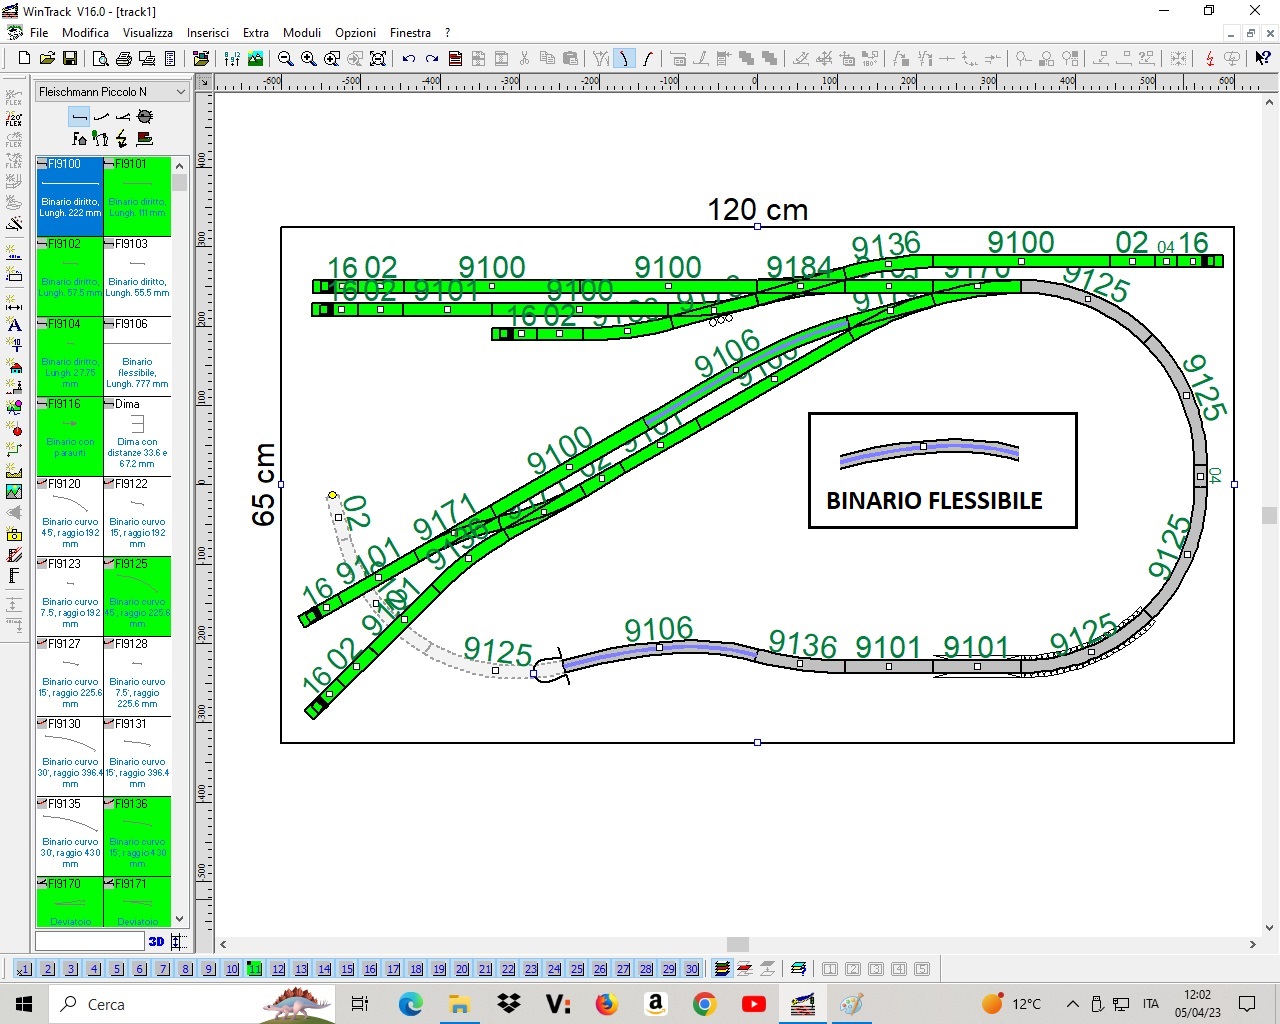
Task: Click the Zoom out magnifier icon
Action: 285,59
